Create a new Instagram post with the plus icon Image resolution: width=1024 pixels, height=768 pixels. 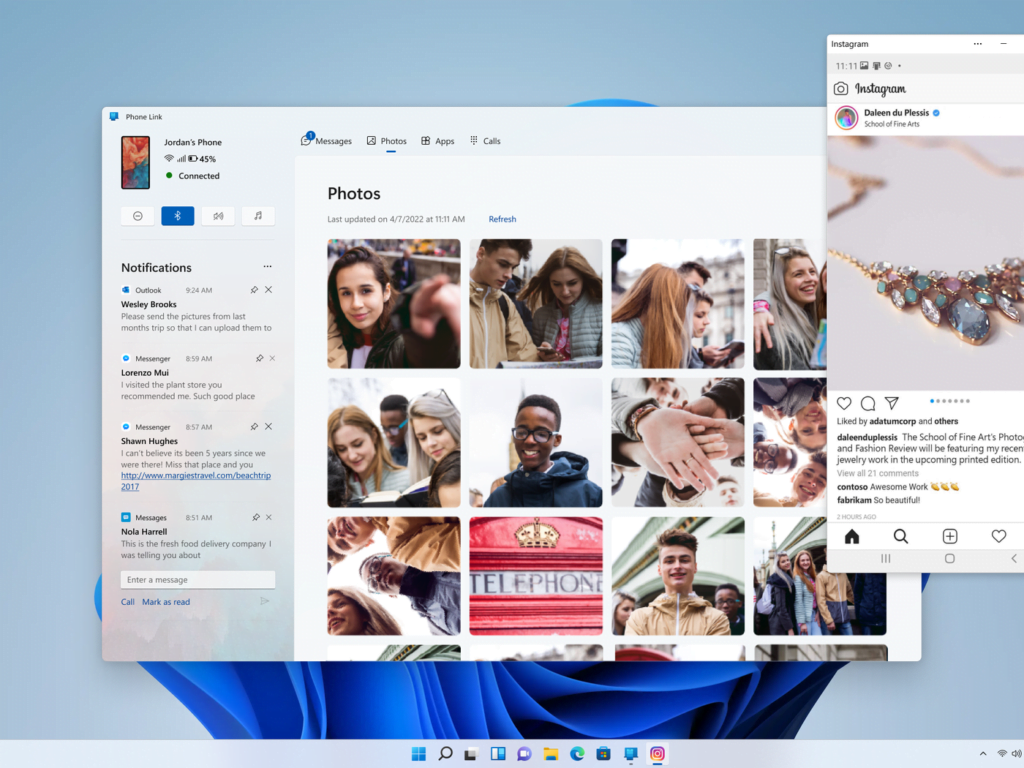tap(949, 536)
